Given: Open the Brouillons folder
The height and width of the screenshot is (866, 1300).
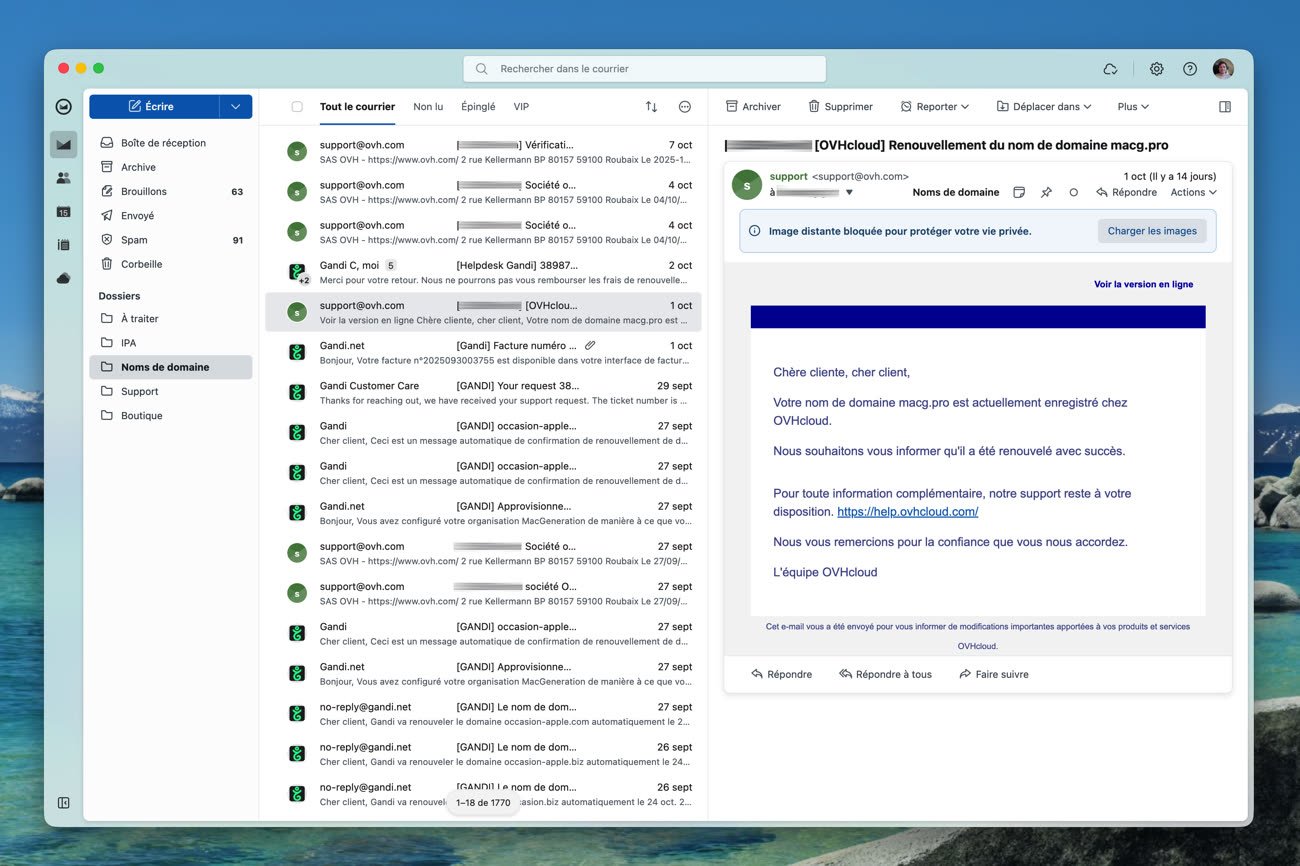Looking at the screenshot, I should [144, 191].
